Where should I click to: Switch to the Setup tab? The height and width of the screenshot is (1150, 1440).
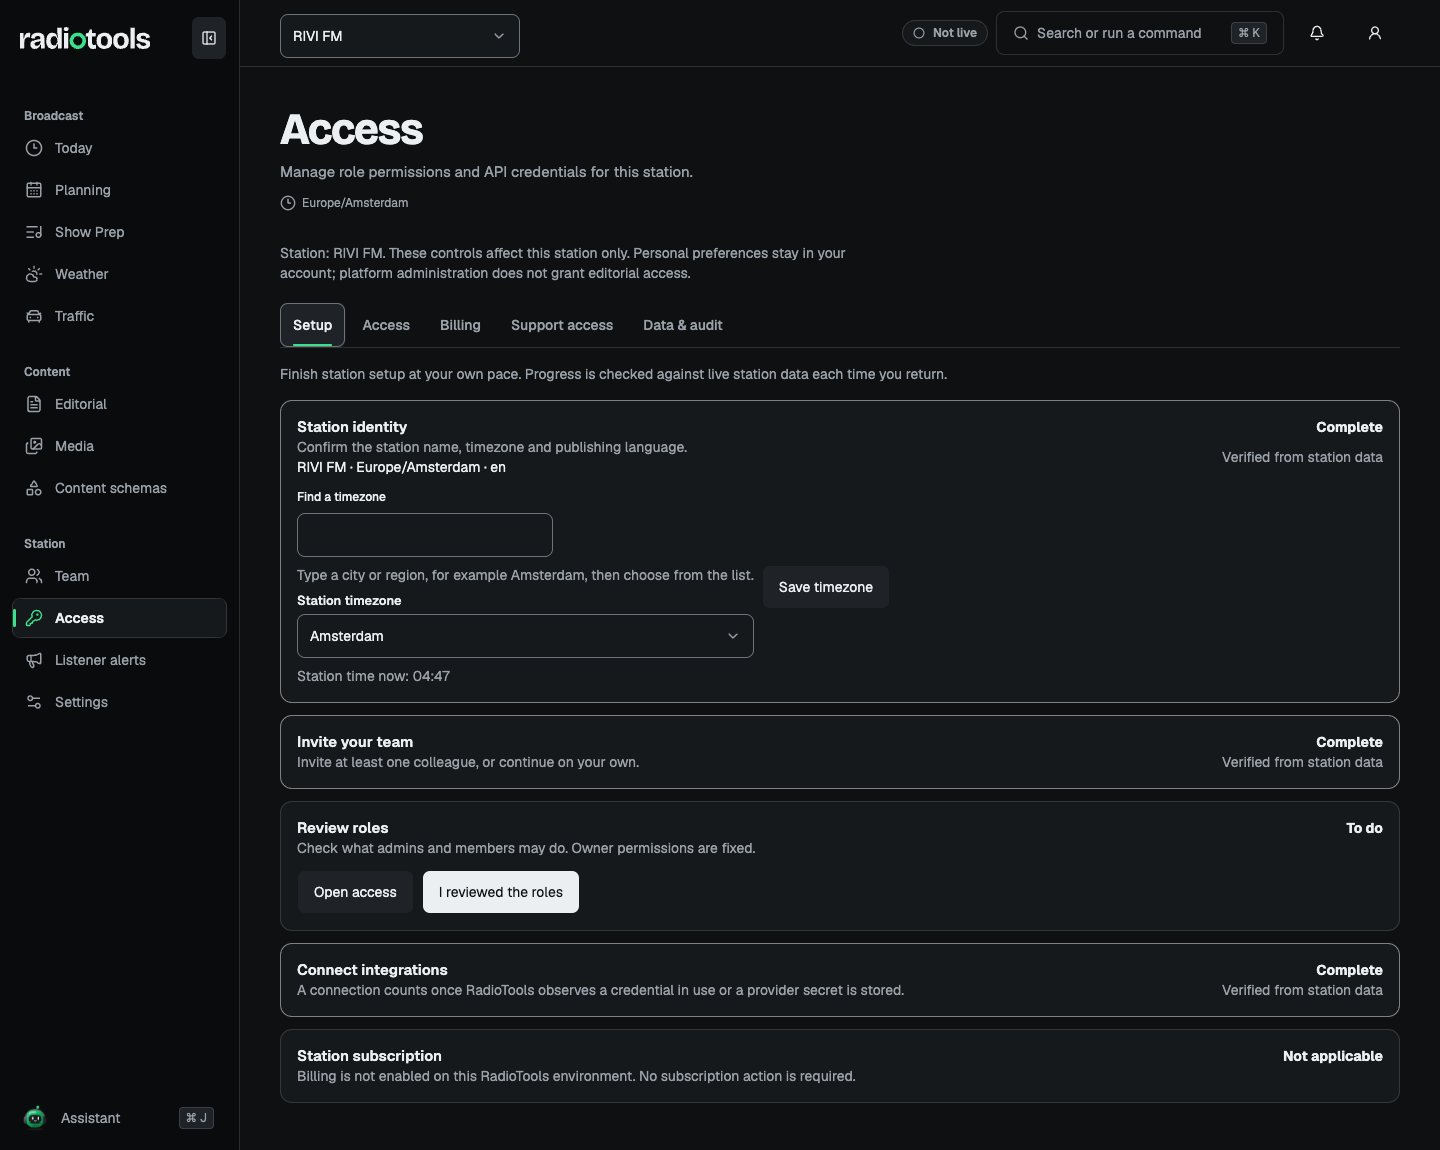312,325
